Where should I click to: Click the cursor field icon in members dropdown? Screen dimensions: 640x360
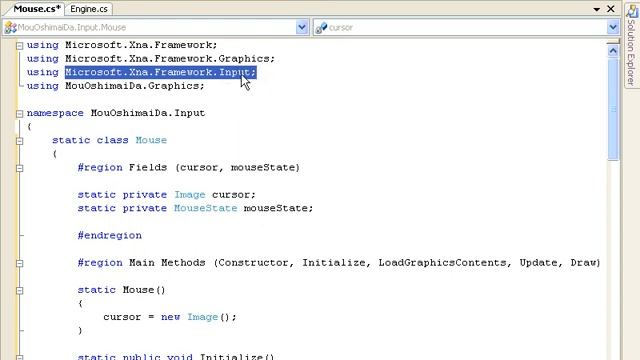coord(321,27)
